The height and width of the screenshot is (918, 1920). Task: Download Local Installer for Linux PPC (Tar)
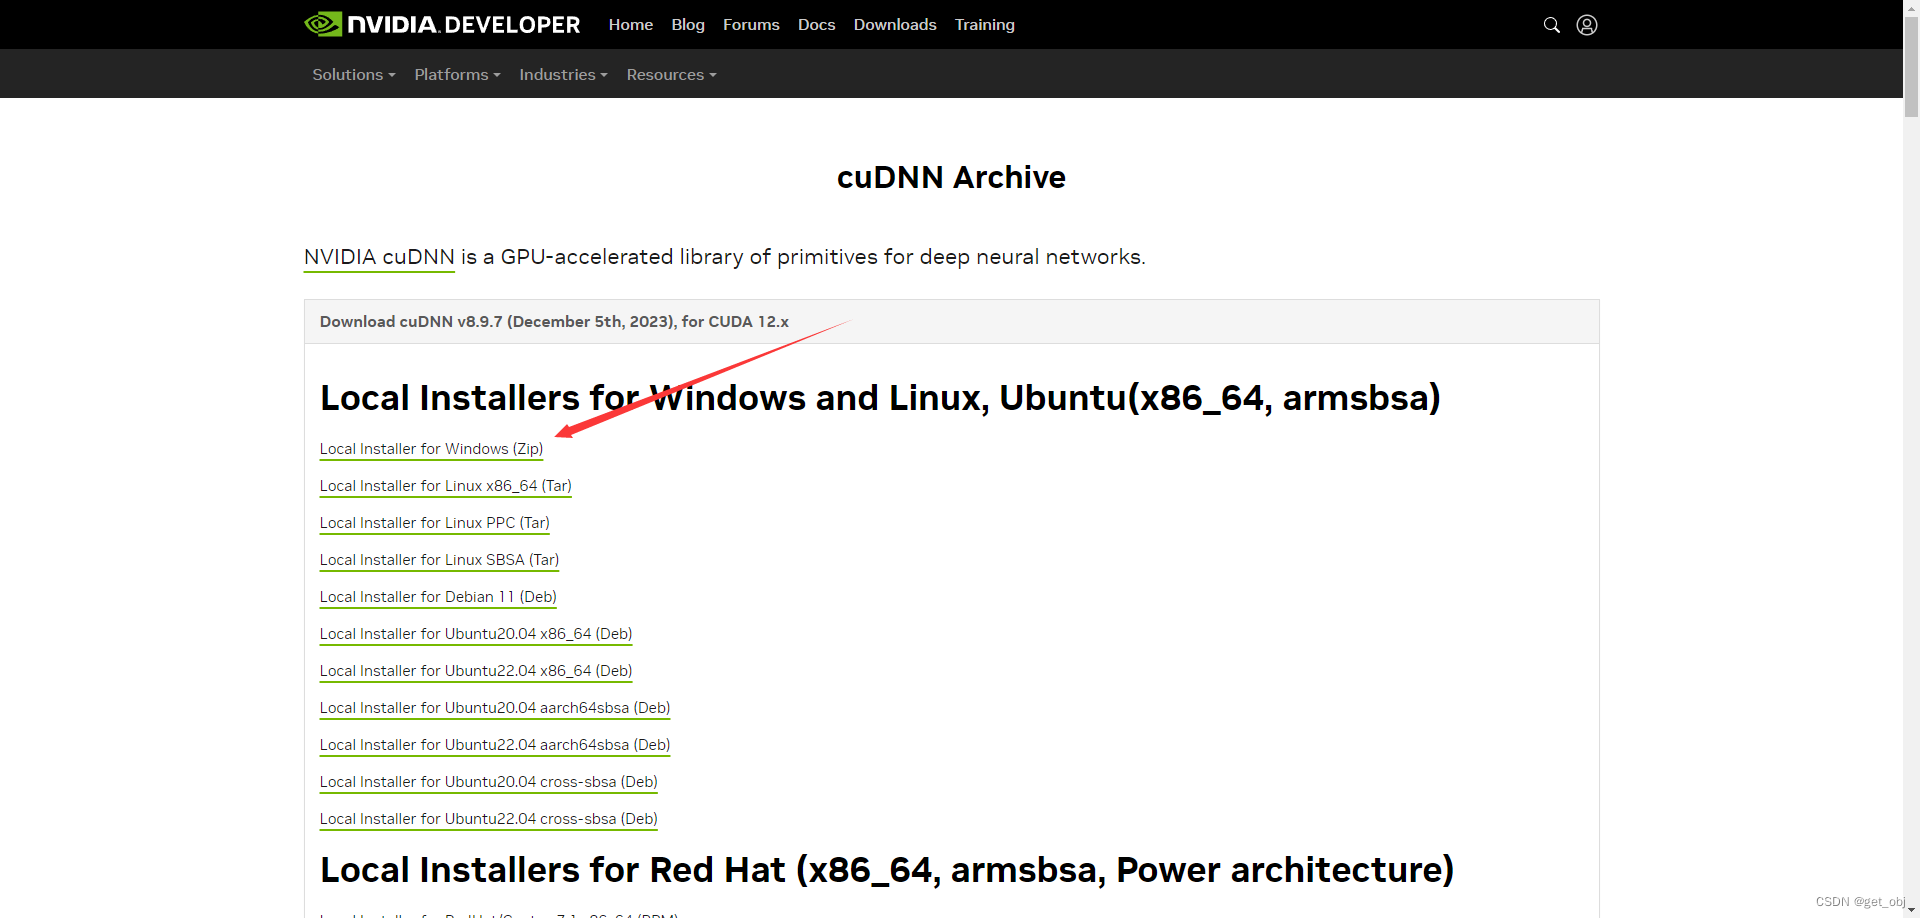click(434, 523)
